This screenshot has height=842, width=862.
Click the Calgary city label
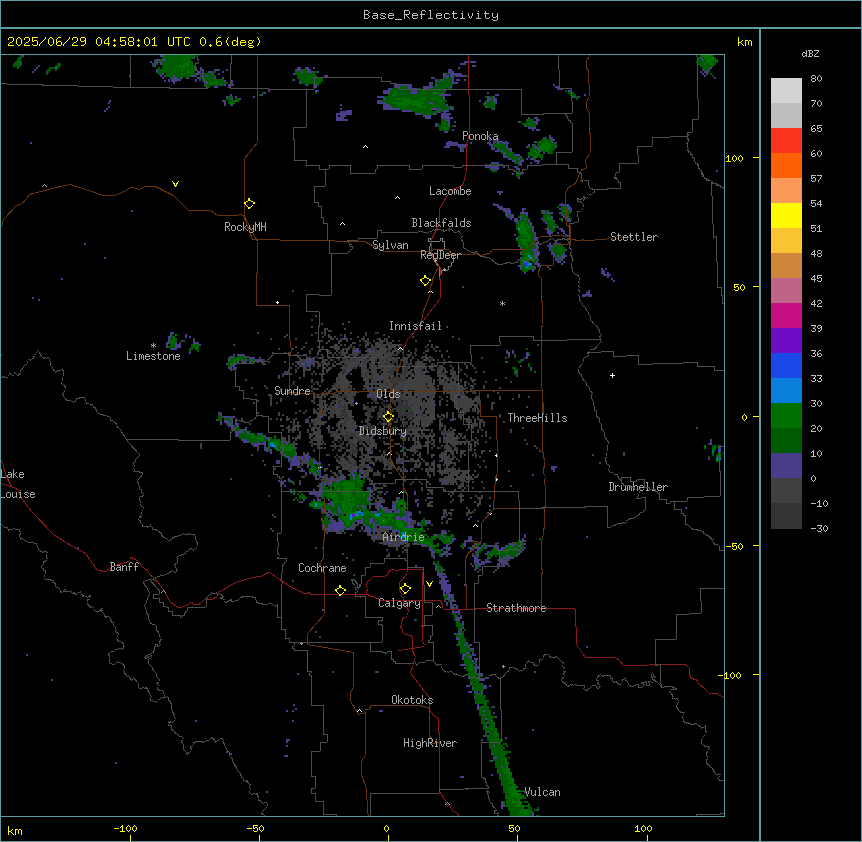[x=400, y=603]
